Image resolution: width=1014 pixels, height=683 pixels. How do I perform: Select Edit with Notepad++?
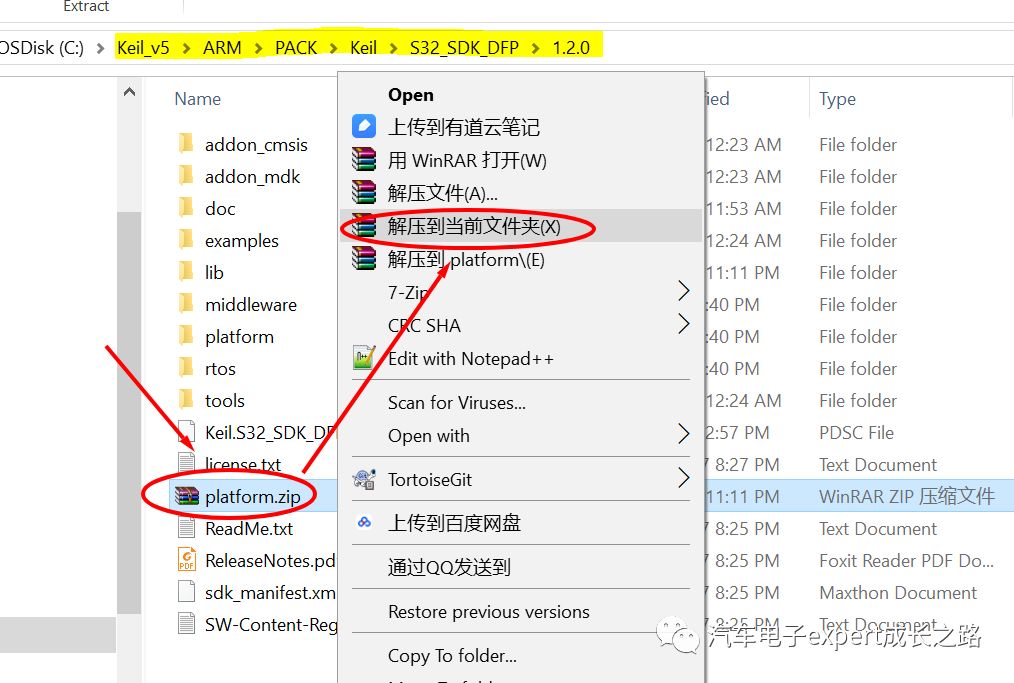tap(471, 358)
